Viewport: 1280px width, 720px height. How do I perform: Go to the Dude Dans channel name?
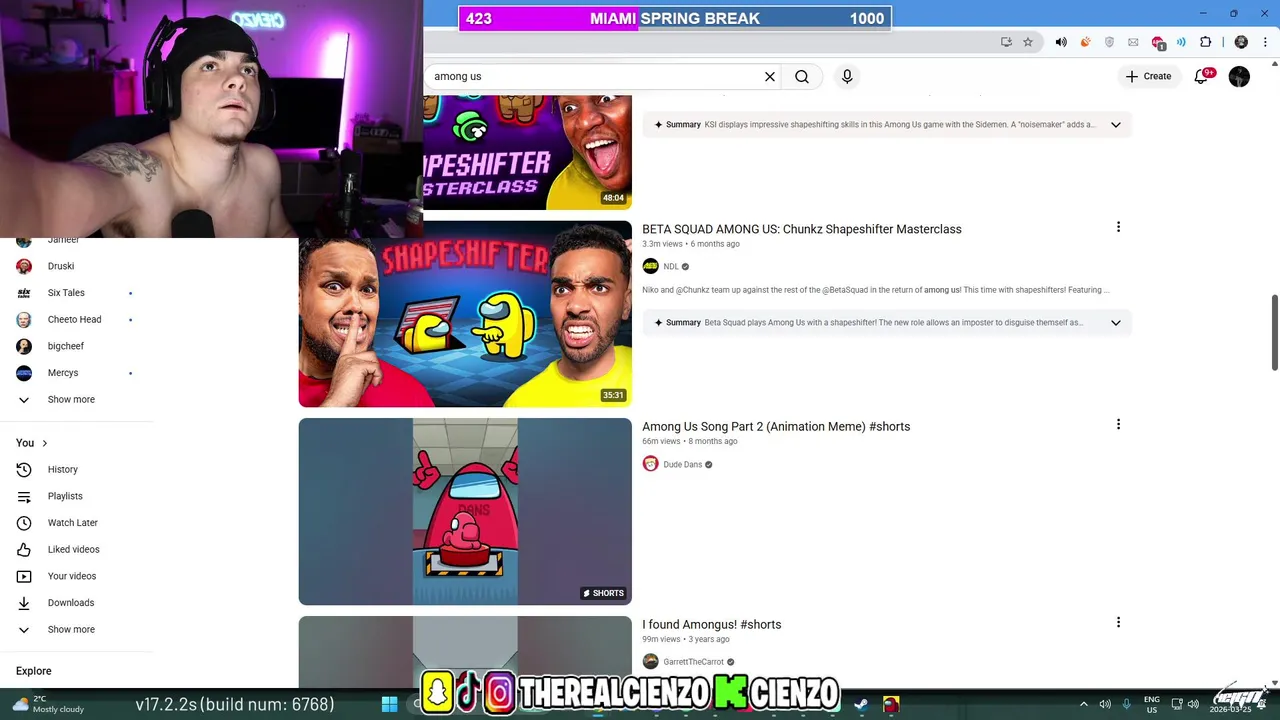click(x=682, y=464)
